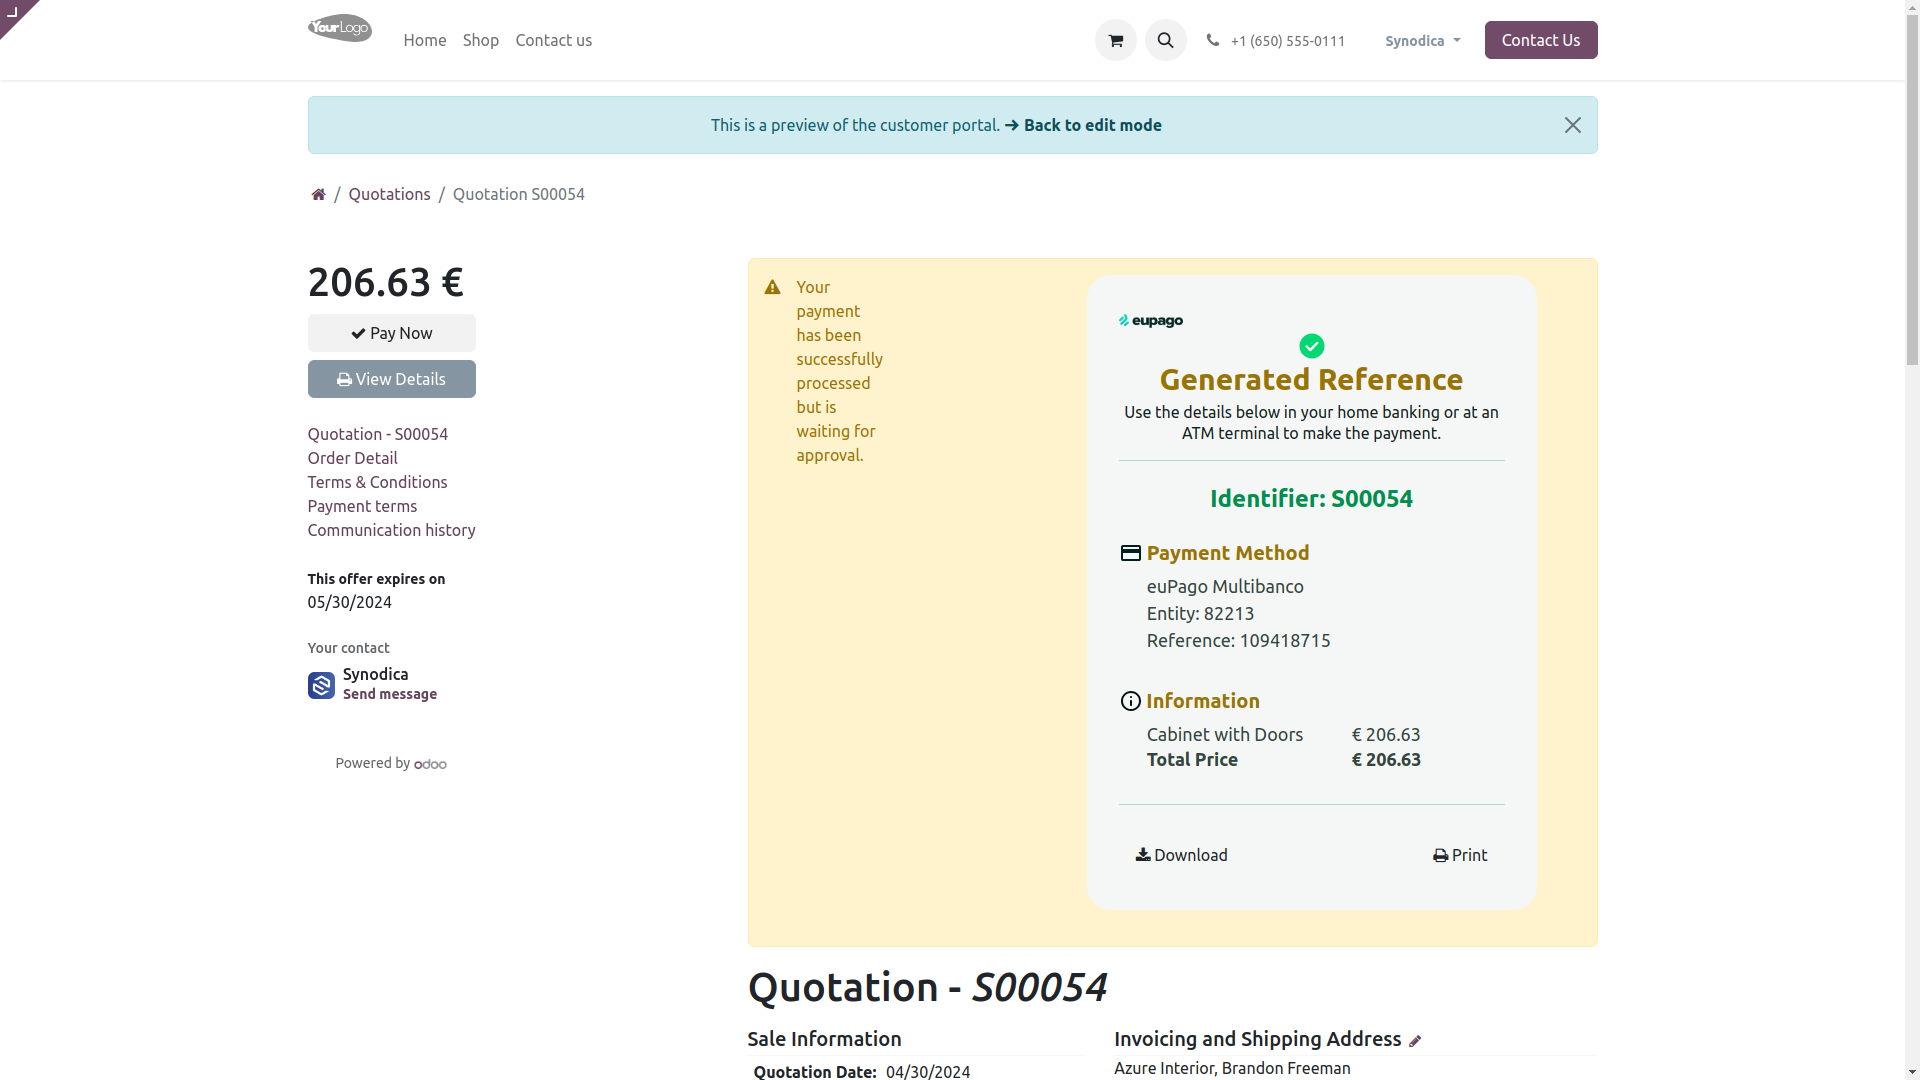Click the purple Contact Us button
Screen dimensions: 1920x1080
click(x=1540, y=40)
